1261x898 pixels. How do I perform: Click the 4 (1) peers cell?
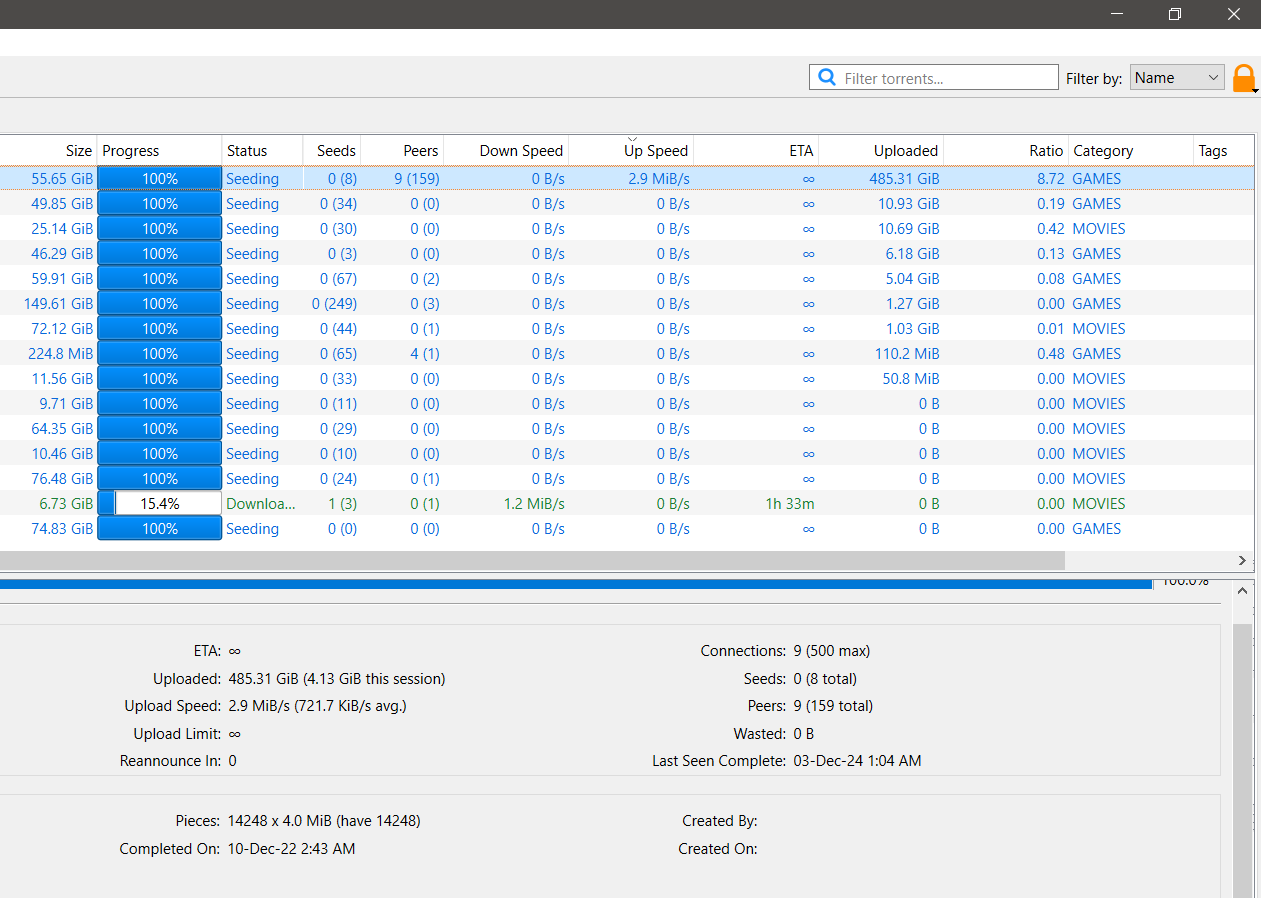pyautogui.click(x=425, y=354)
